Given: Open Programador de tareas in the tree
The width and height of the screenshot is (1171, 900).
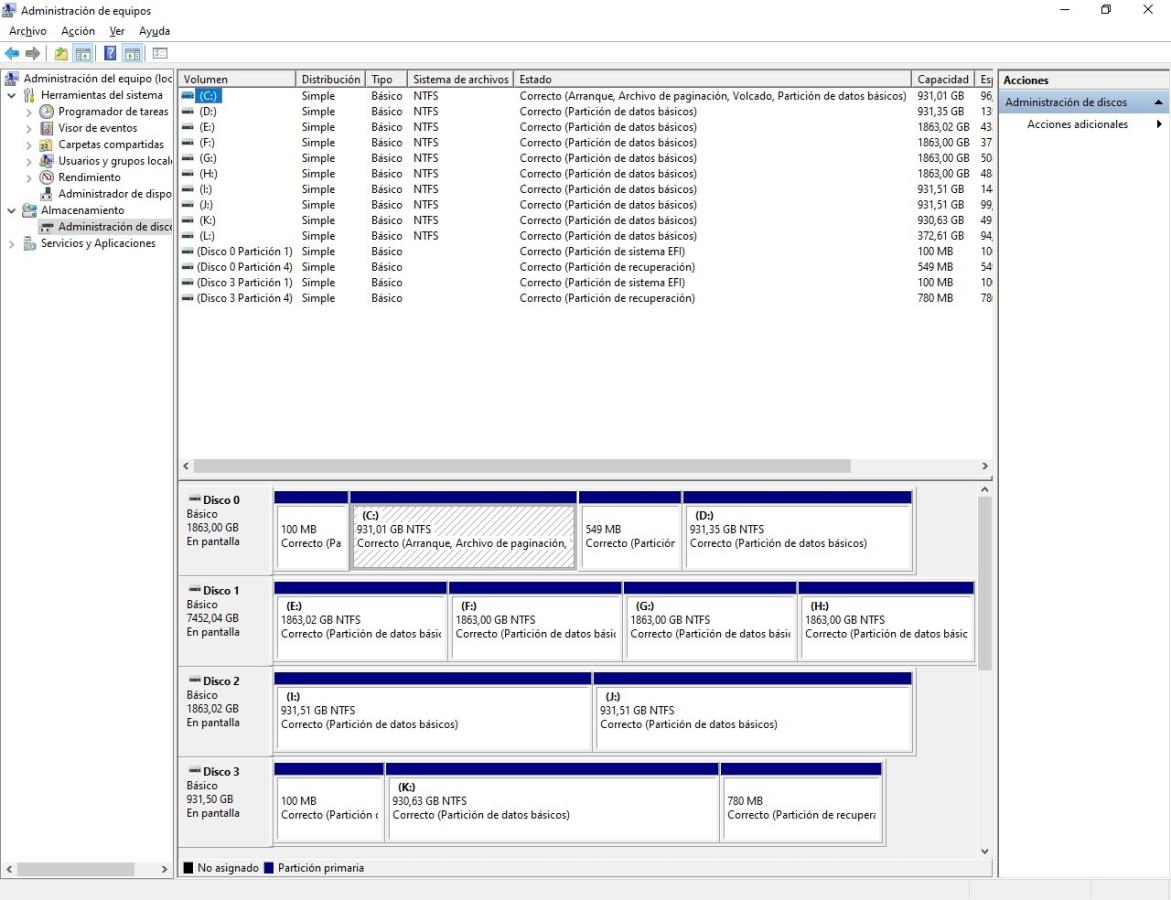Looking at the screenshot, I should click(112, 112).
